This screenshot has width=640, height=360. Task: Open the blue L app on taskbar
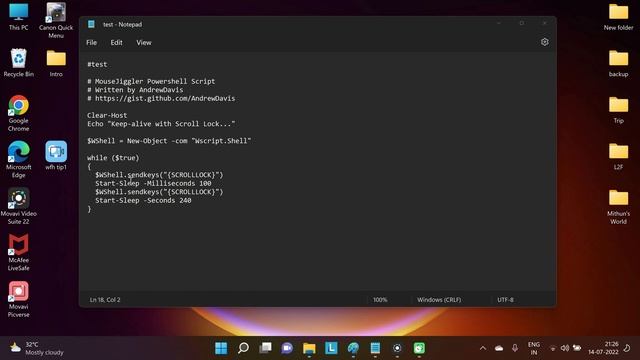click(331, 348)
